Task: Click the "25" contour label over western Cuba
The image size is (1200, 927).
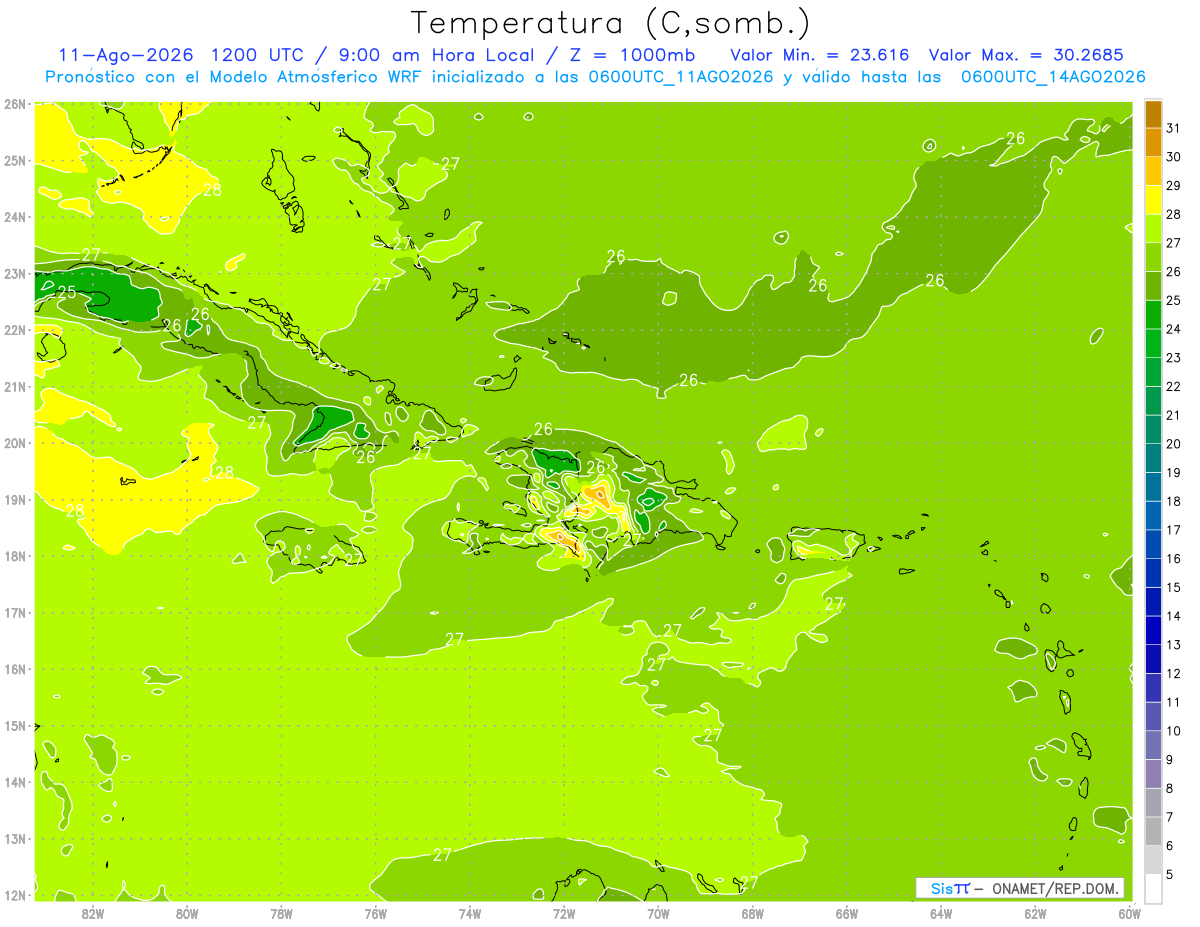Action: point(67,293)
